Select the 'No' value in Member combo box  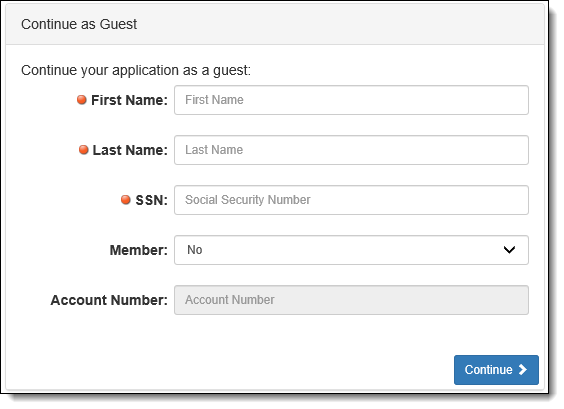pos(195,250)
